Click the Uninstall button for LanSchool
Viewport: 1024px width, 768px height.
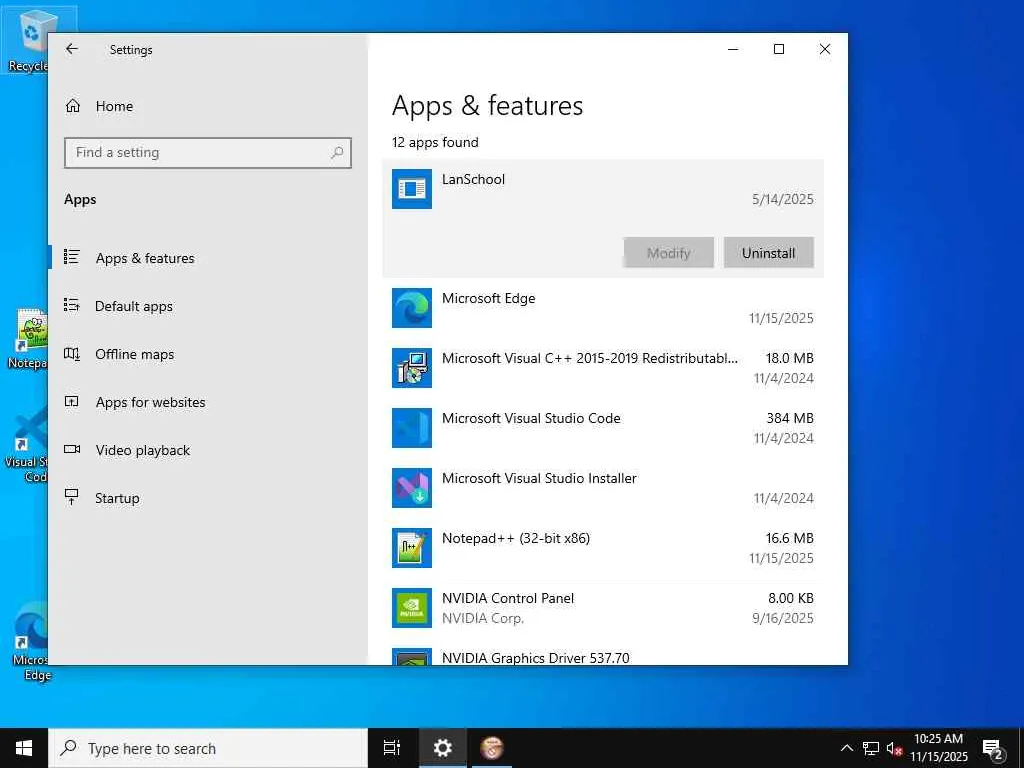[768, 253]
